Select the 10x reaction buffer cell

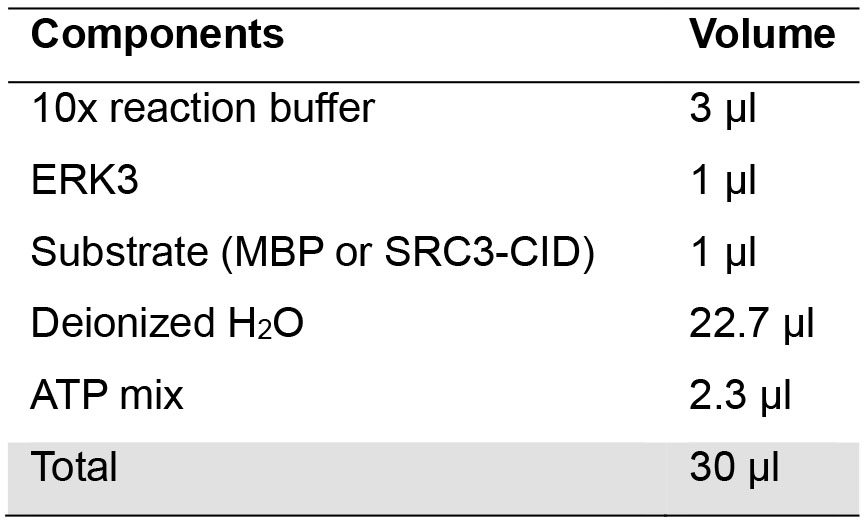[203, 107]
